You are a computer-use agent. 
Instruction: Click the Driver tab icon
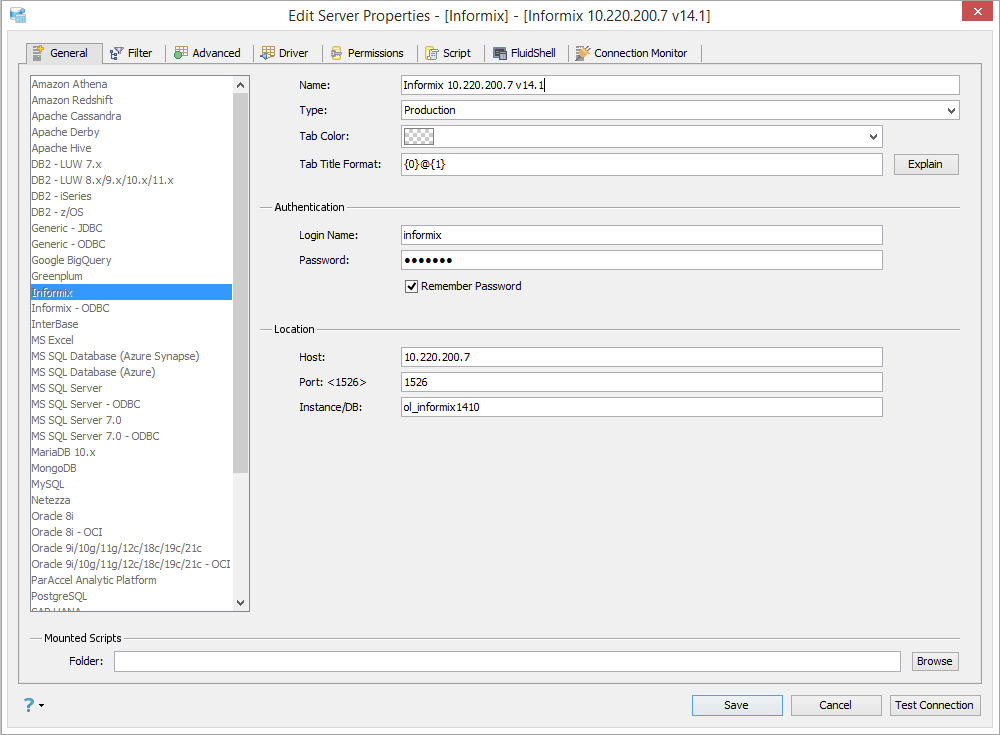pos(268,53)
